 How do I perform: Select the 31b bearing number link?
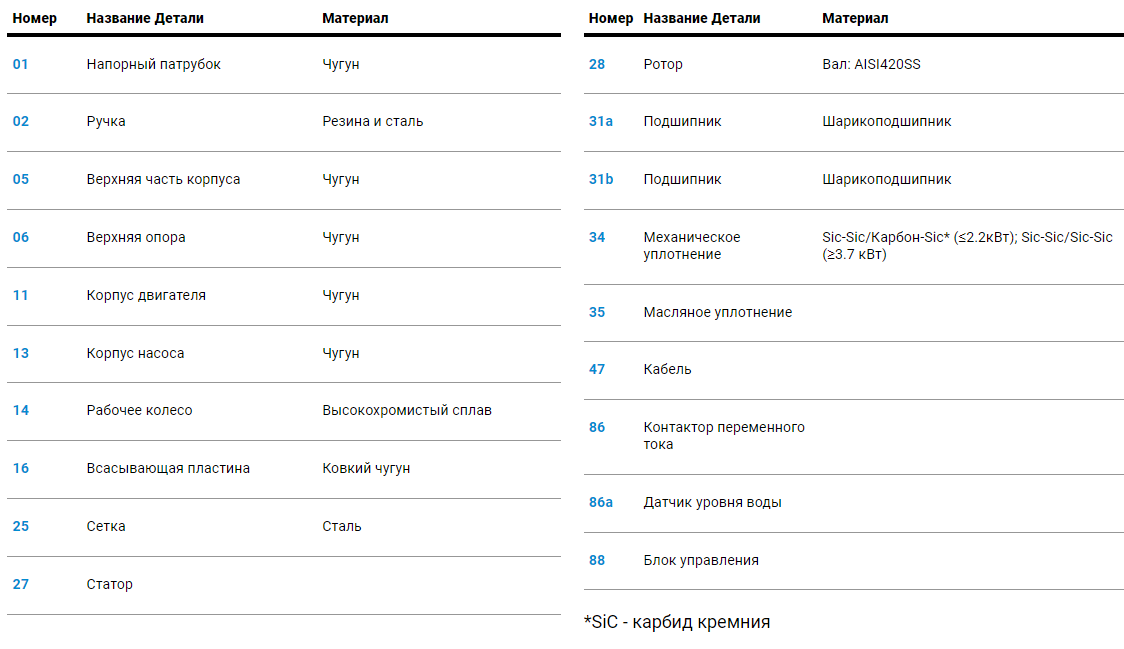pos(601,179)
